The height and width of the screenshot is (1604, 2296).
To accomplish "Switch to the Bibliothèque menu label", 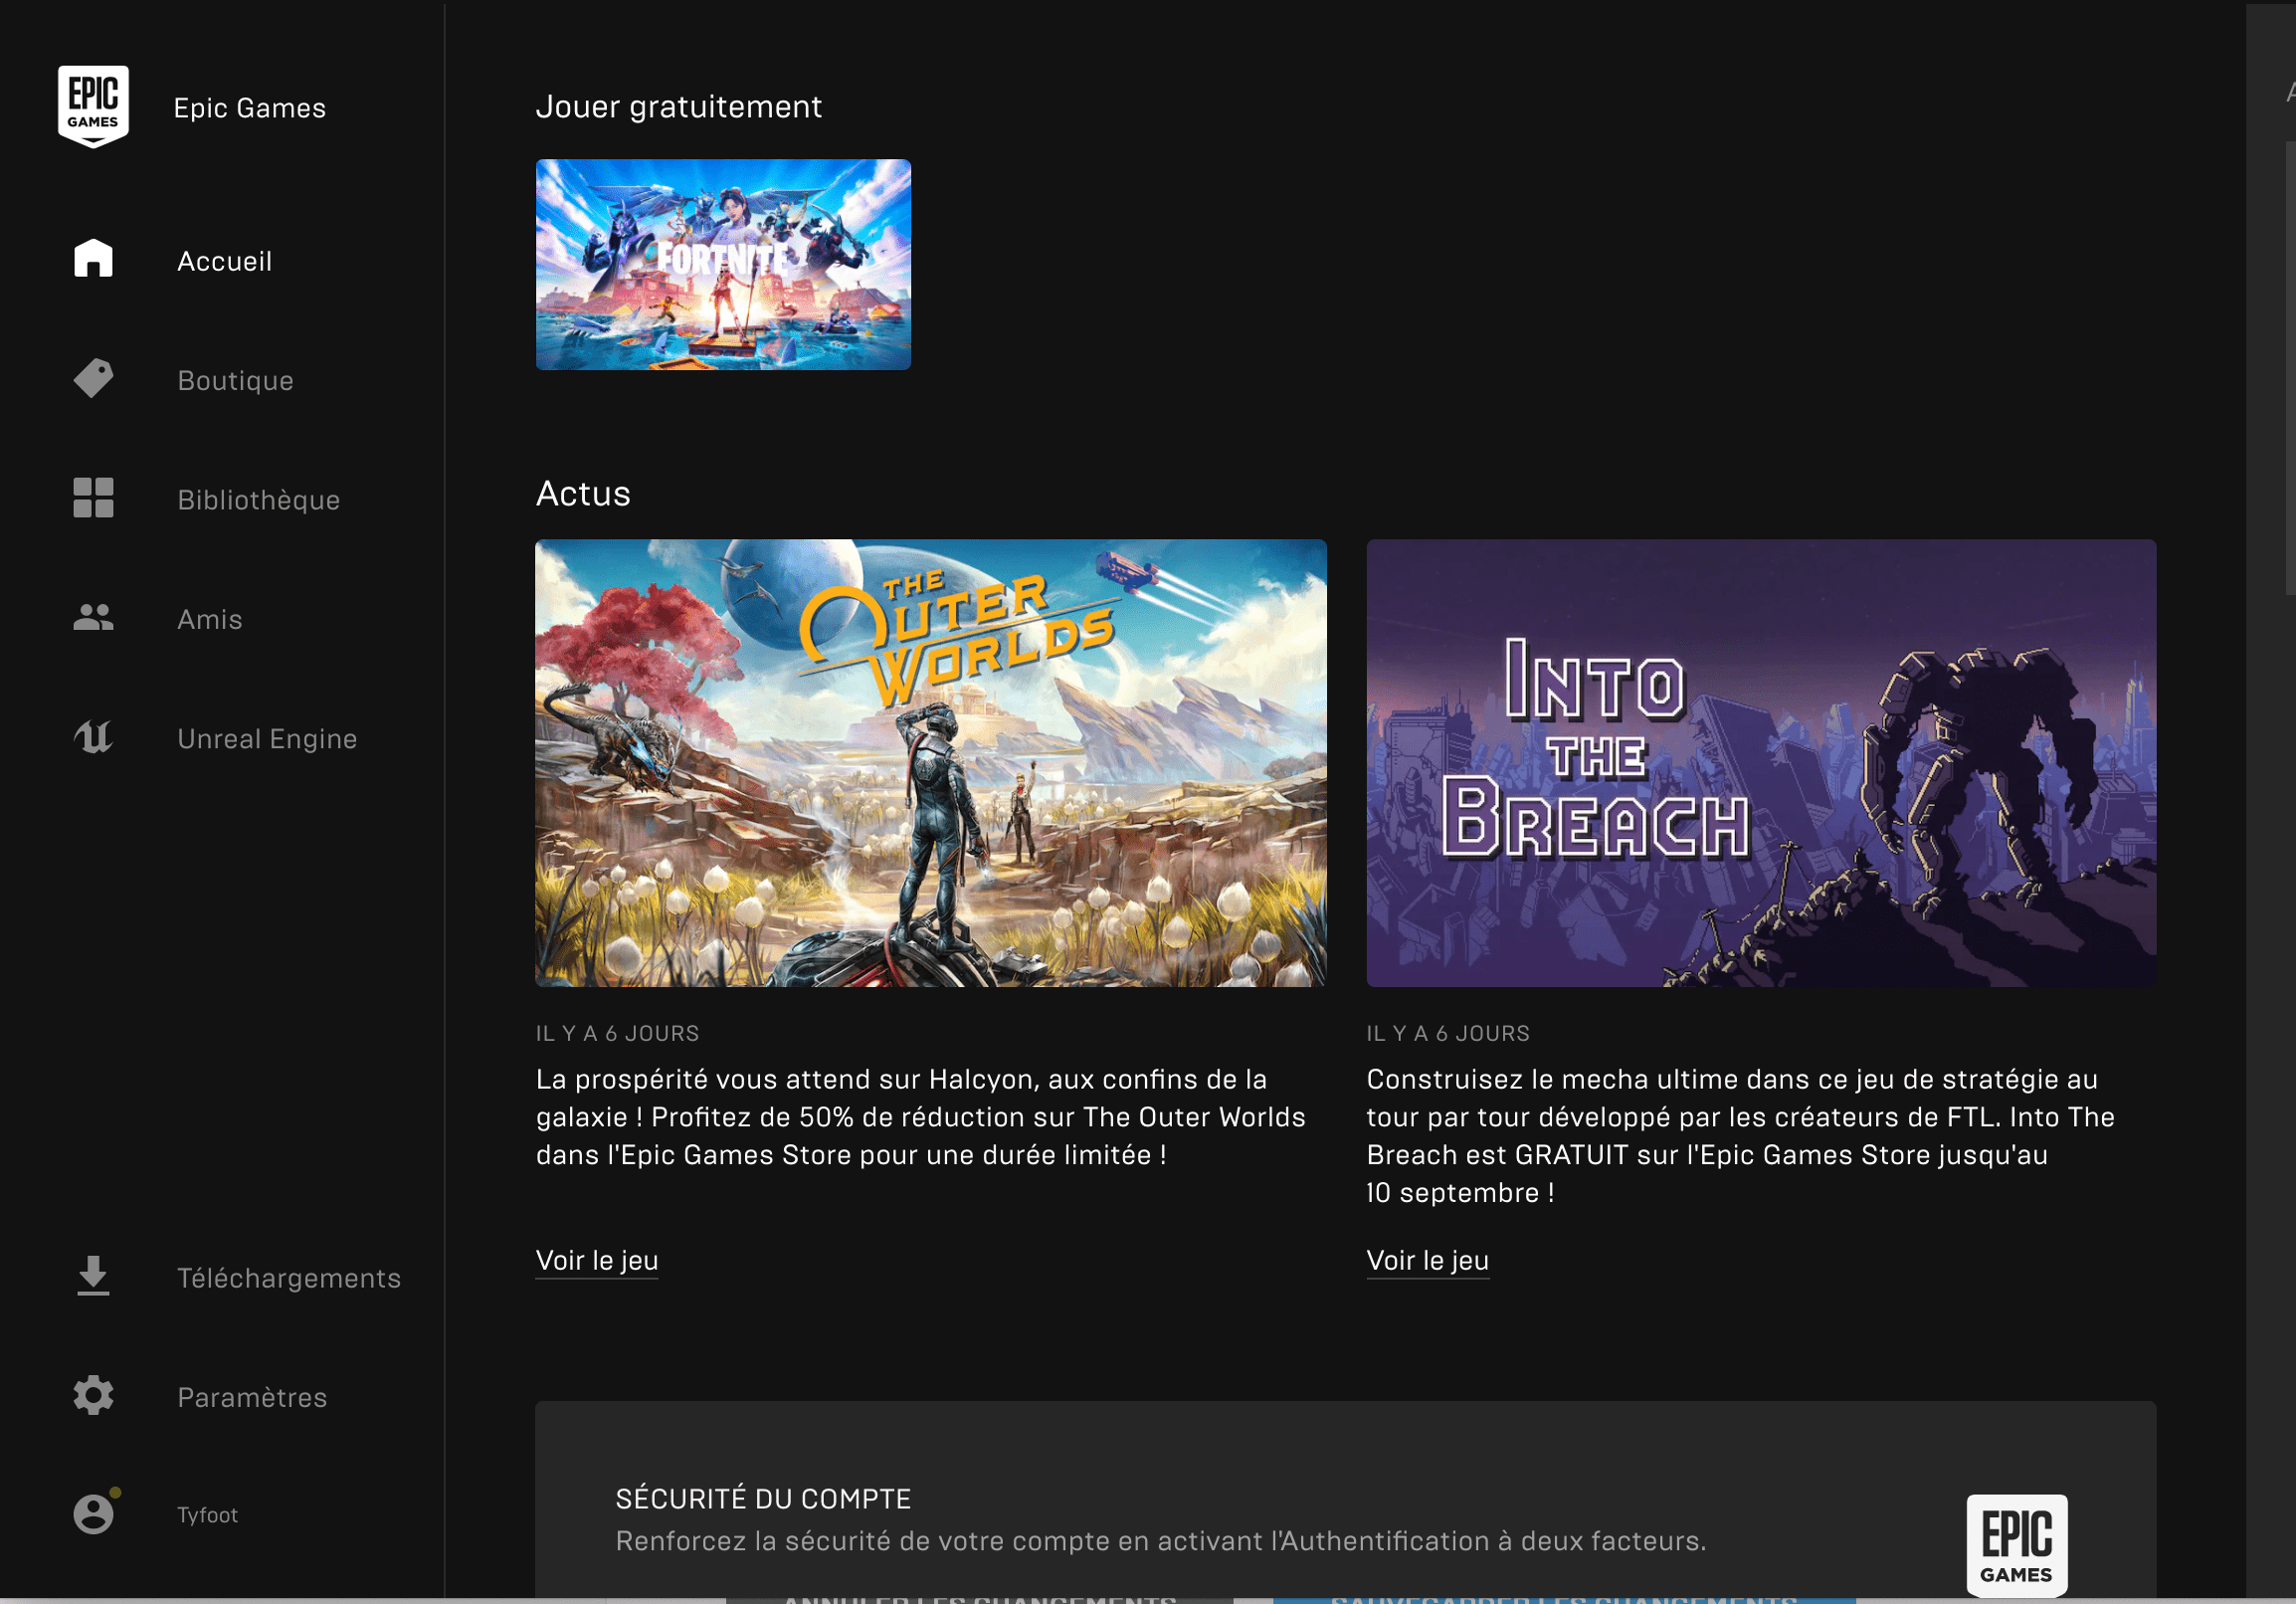I will coord(258,500).
